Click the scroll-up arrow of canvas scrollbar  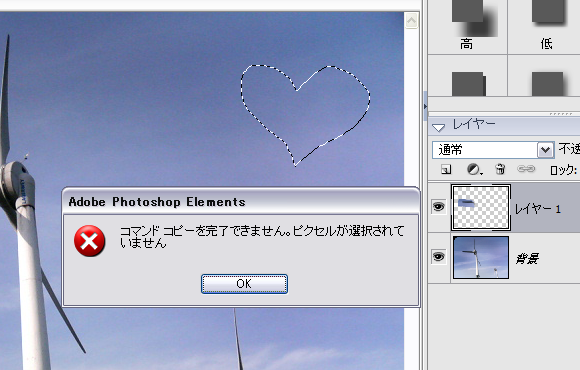[412, 20]
